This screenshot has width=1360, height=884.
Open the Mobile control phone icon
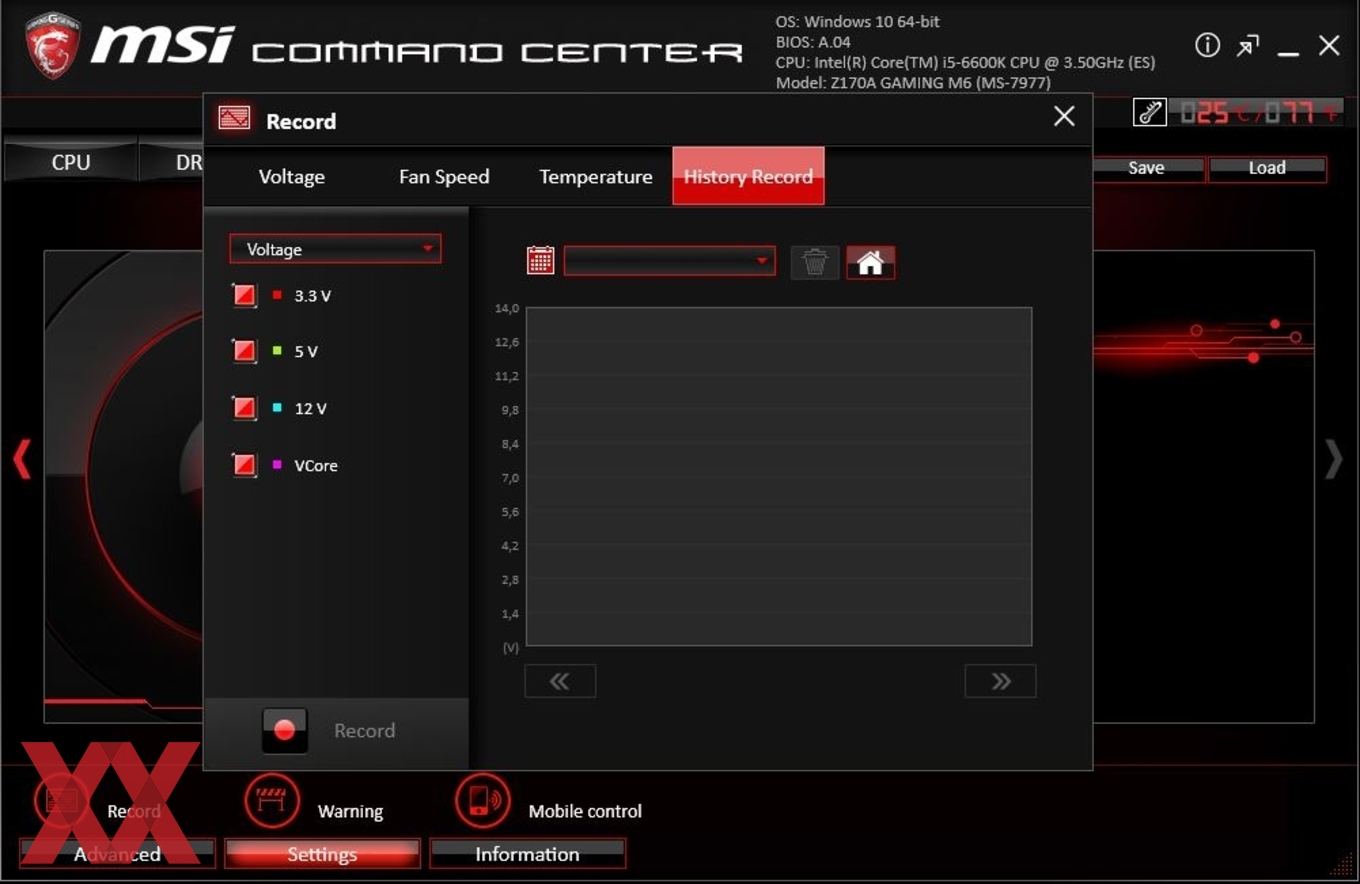(482, 800)
